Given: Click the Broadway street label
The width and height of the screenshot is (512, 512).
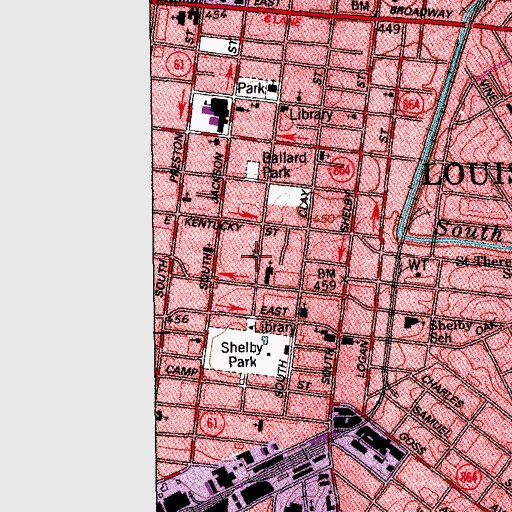Looking at the screenshot, I should click(421, 12).
